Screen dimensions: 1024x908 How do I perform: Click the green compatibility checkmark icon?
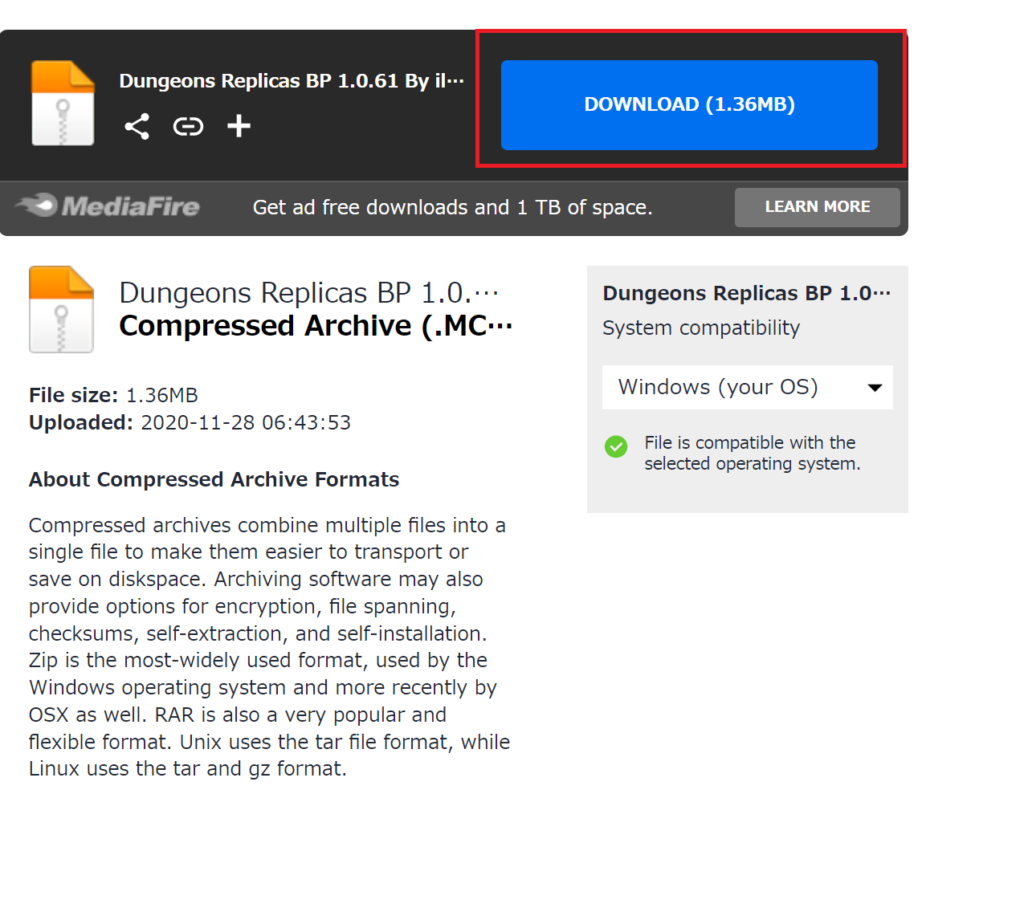pyautogui.click(x=616, y=447)
